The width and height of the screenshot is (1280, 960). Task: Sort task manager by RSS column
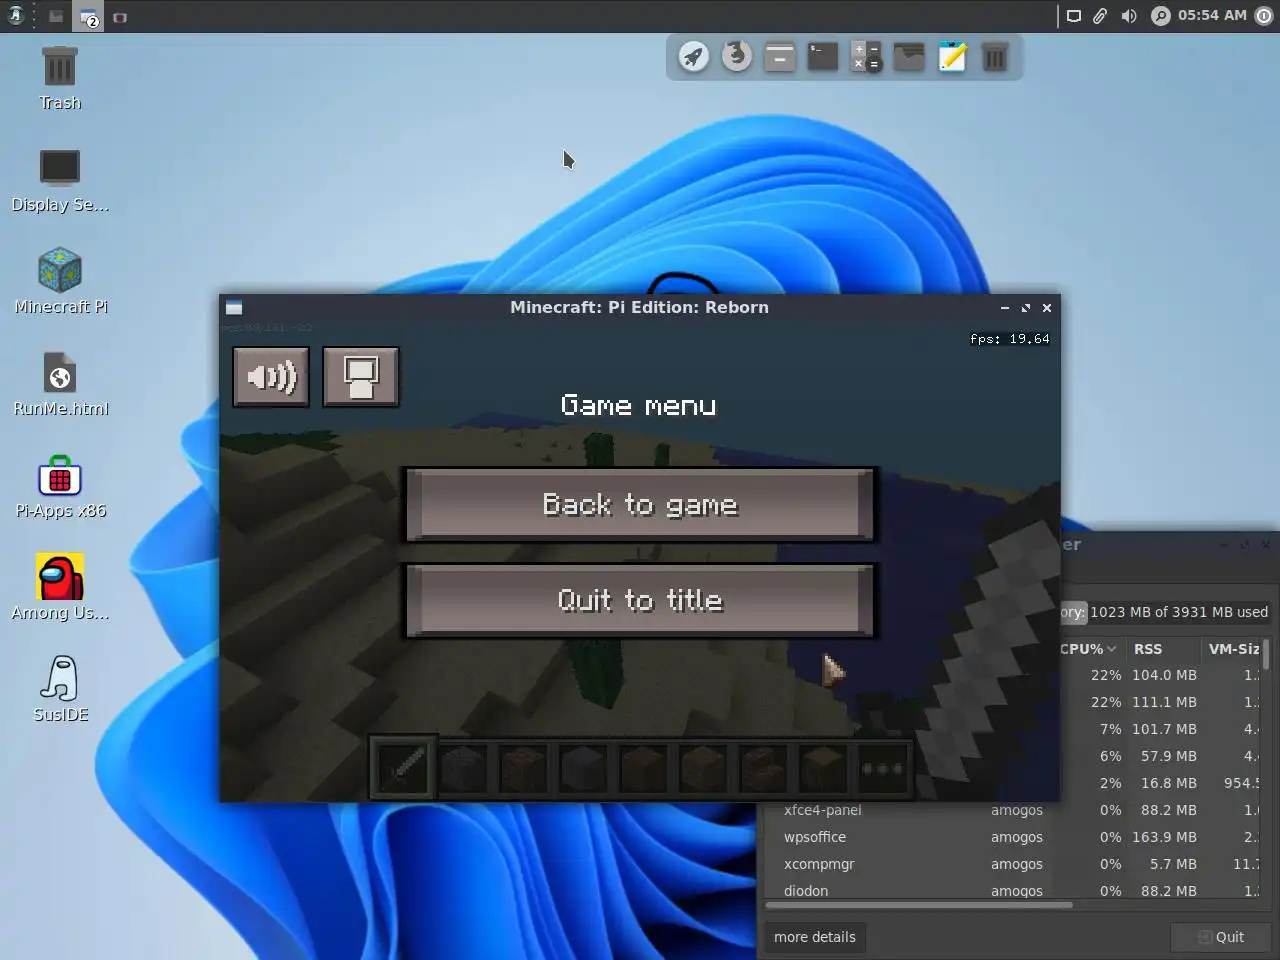pos(1161,649)
